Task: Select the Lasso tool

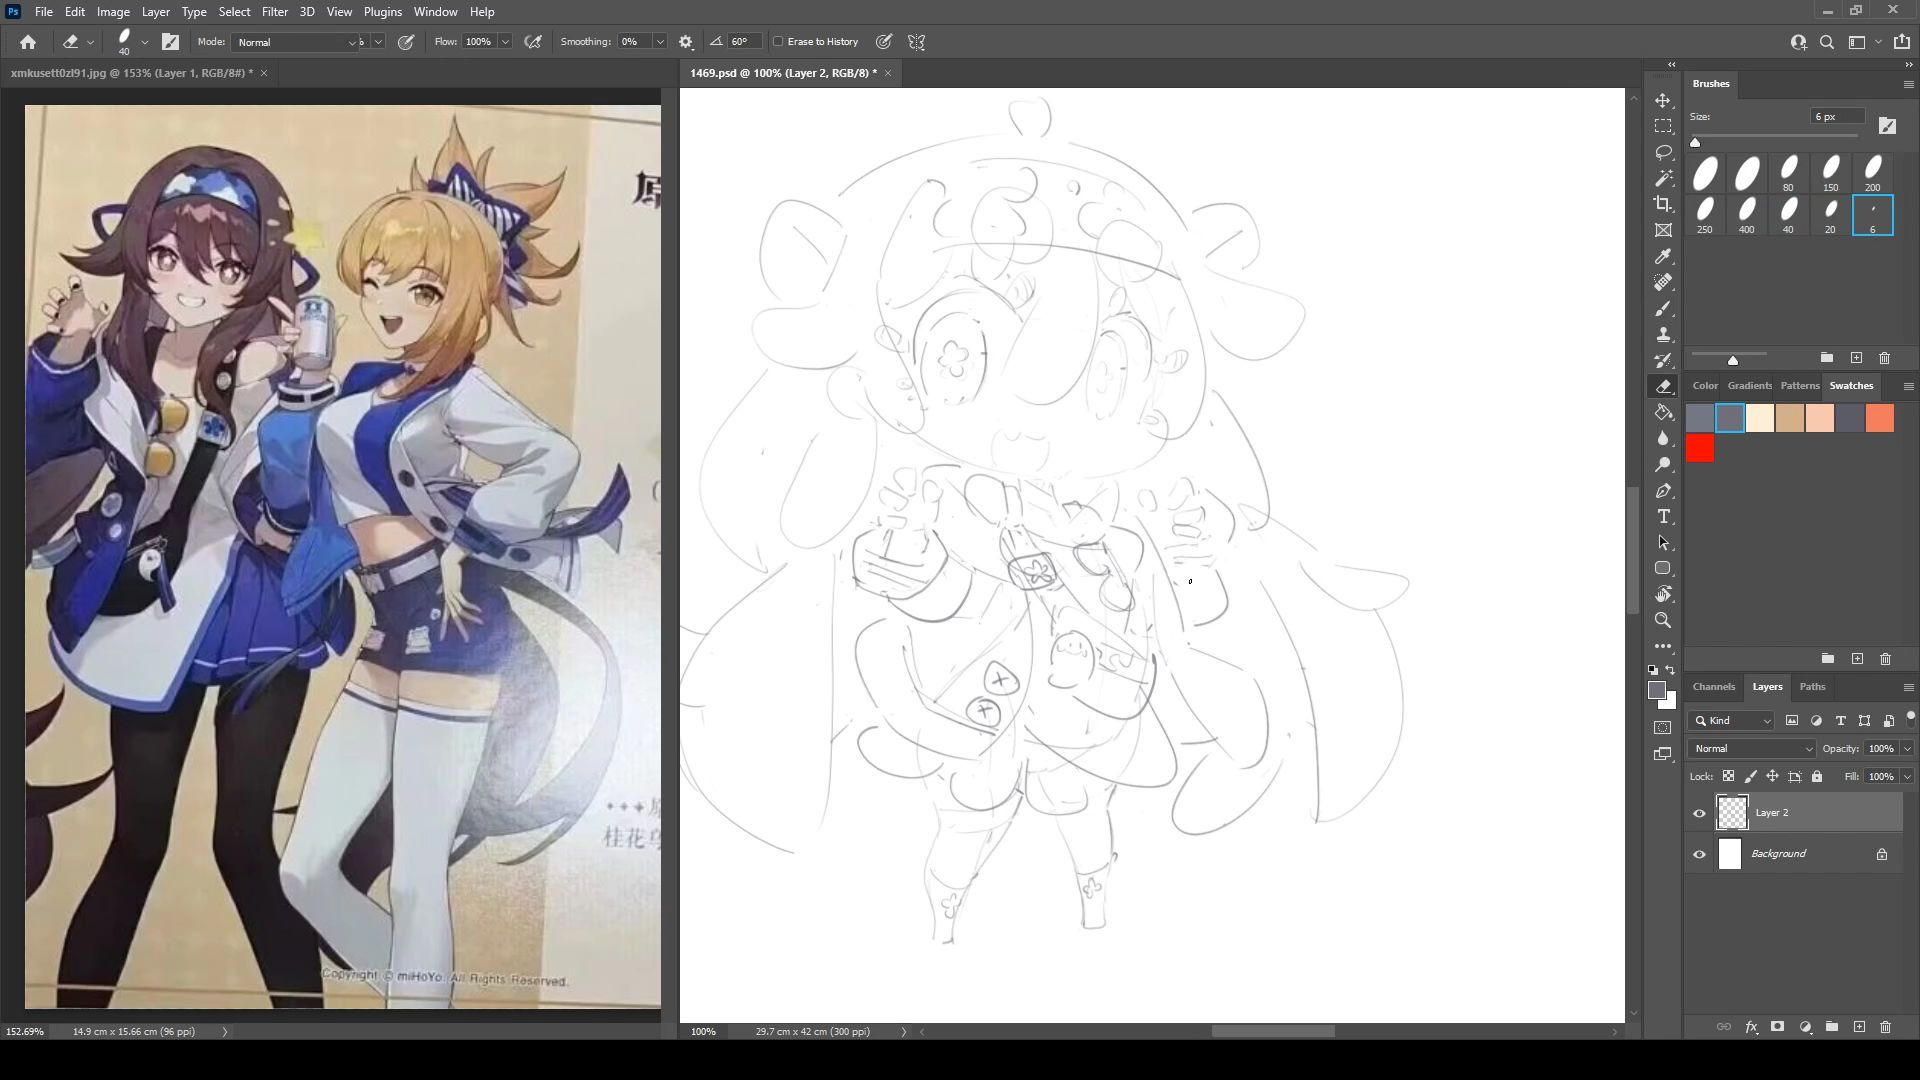Action: [x=1663, y=153]
